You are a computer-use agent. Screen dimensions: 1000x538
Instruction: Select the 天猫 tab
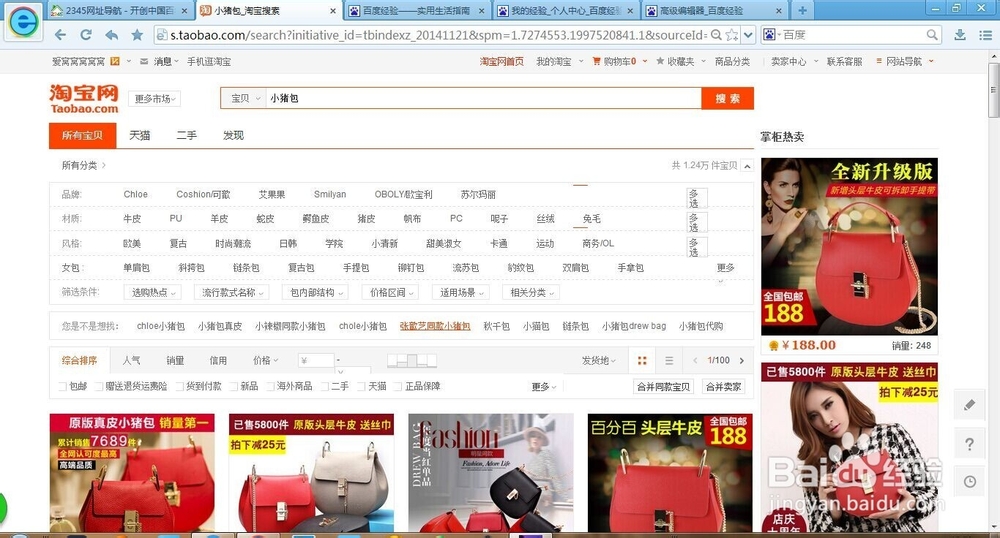[x=140, y=135]
